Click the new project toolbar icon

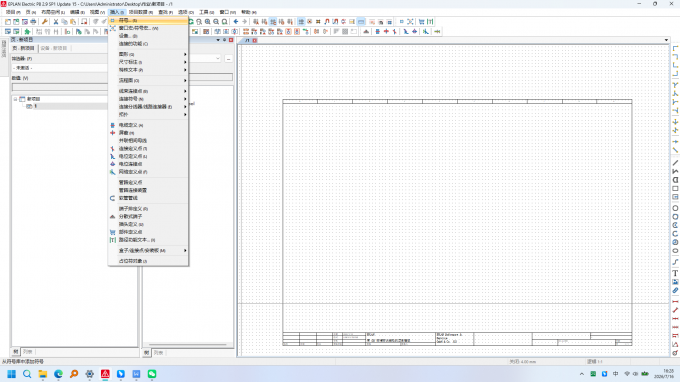point(8,22)
